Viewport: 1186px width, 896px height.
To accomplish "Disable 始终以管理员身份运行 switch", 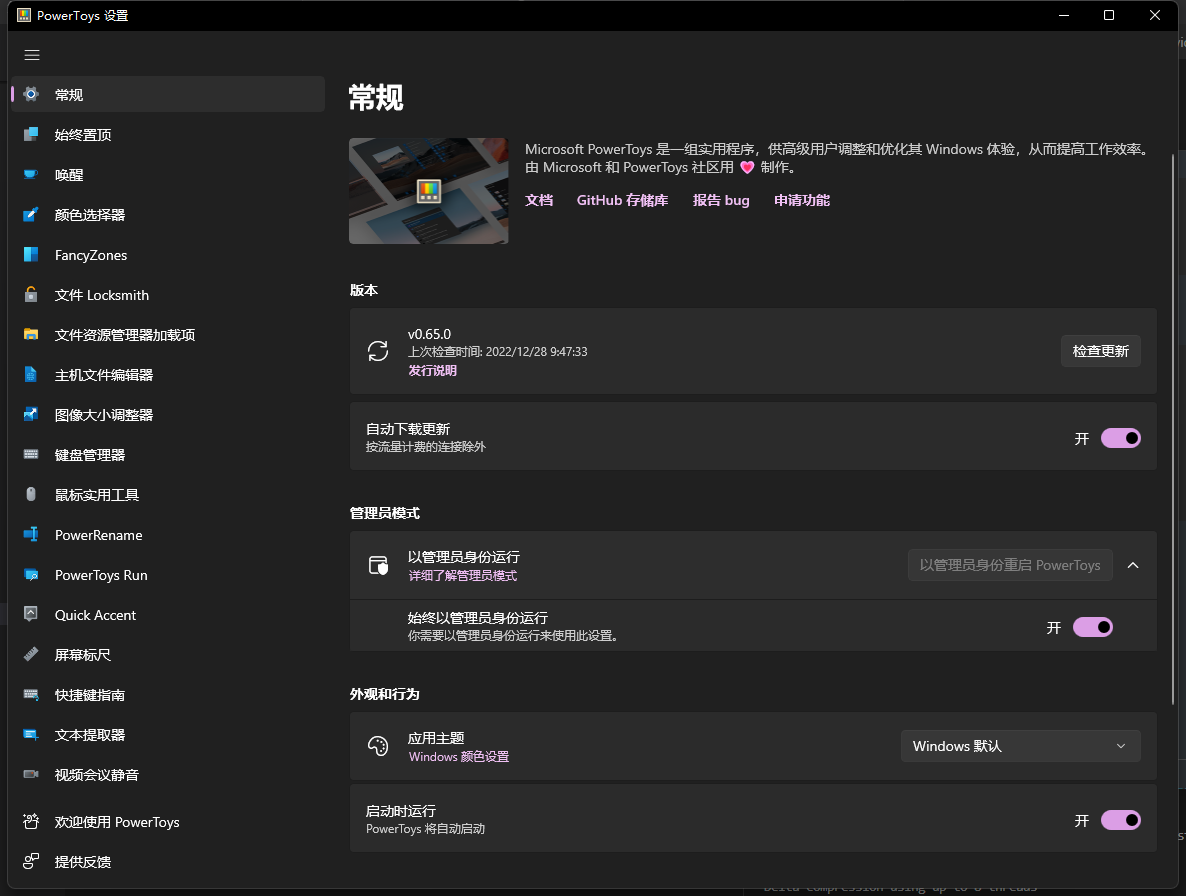I will pos(1093,628).
